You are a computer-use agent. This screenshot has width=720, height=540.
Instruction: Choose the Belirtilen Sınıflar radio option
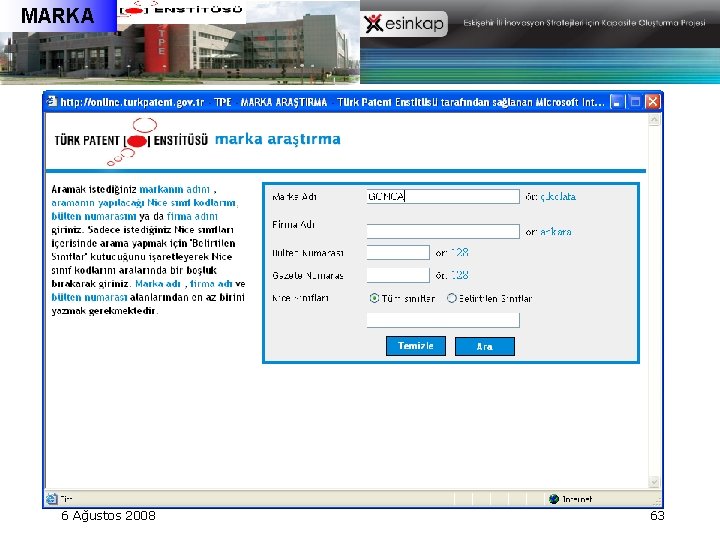pyautogui.click(x=452, y=298)
